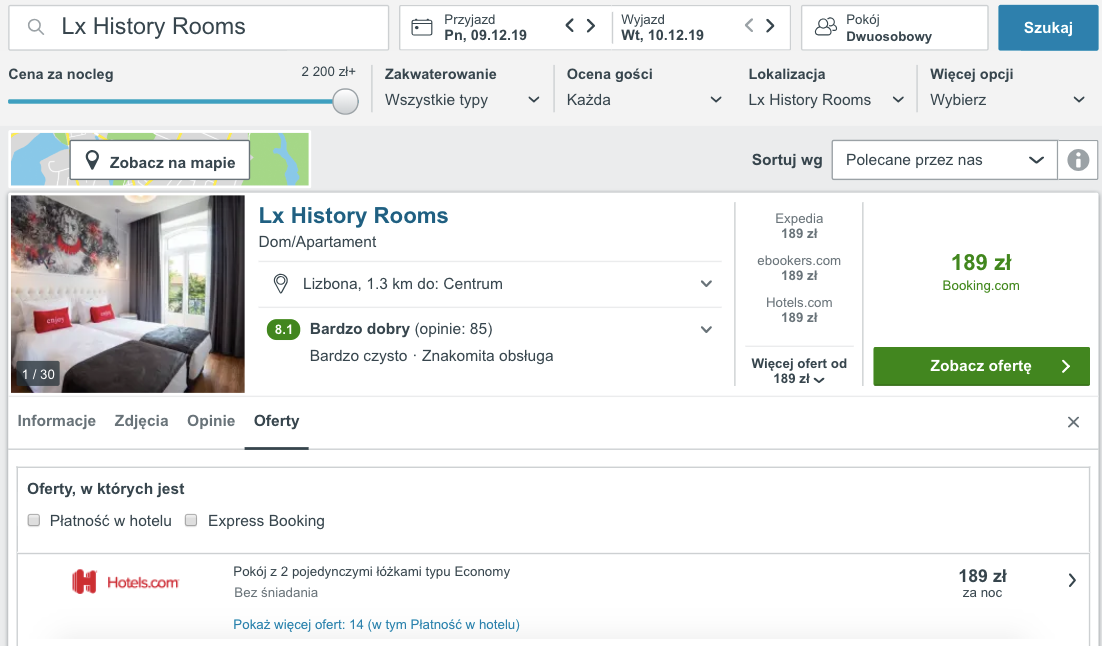The width and height of the screenshot is (1102, 646).
Task: Enable Express Booking checkbox
Action: [x=191, y=520]
